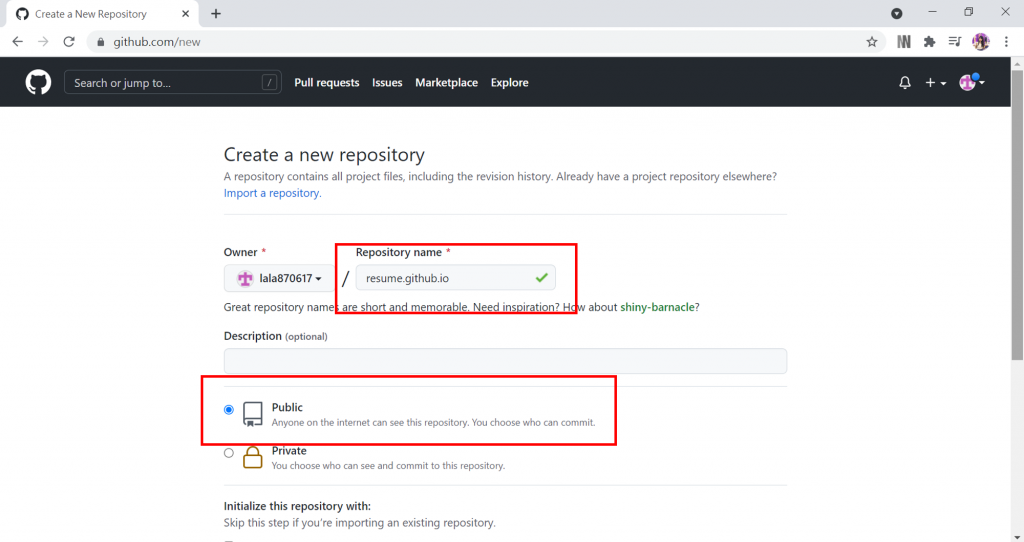1024x542 pixels.
Task: Reload the page with refresh icon
Action: point(69,42)
